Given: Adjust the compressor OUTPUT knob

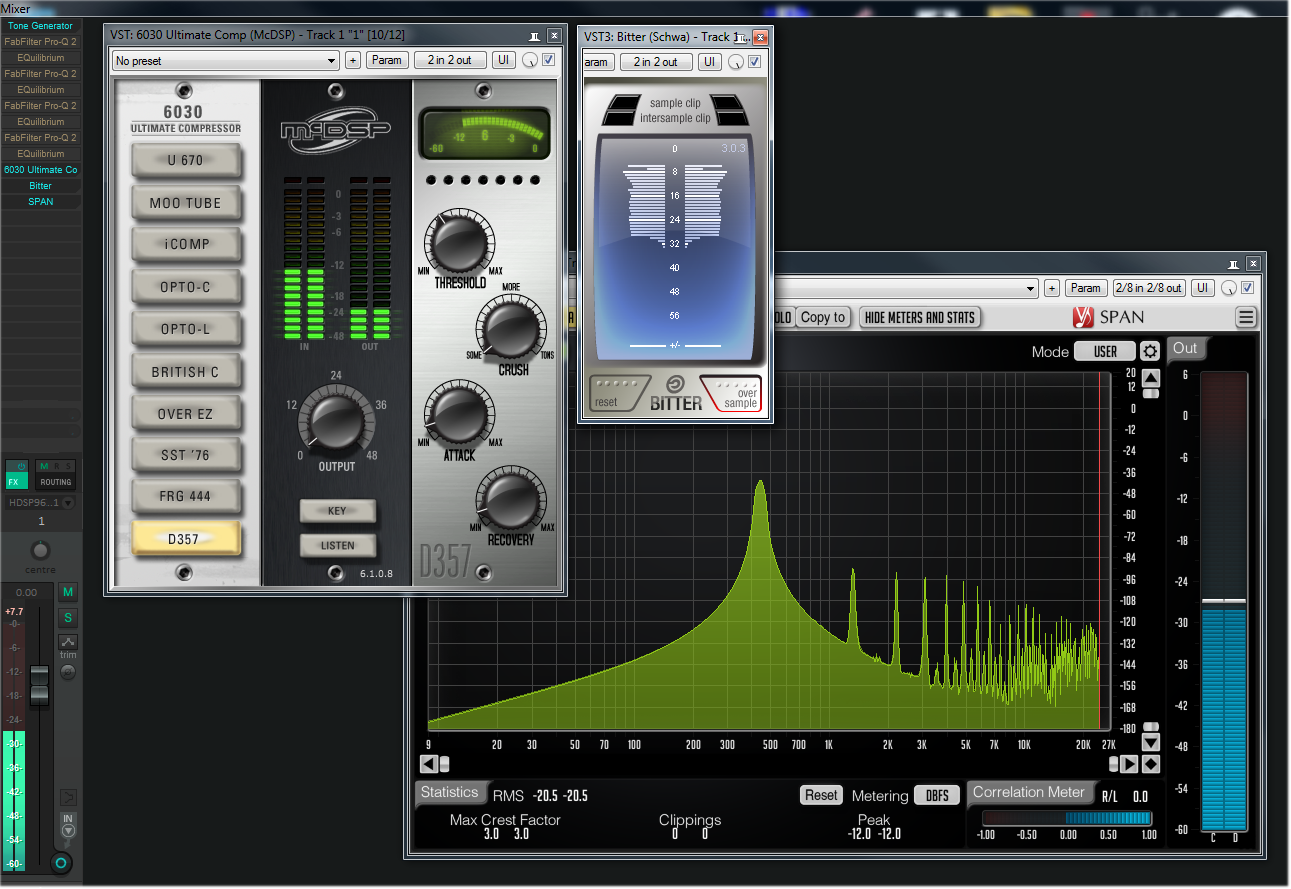Looking at the screenshot, I should pos(336,421).
